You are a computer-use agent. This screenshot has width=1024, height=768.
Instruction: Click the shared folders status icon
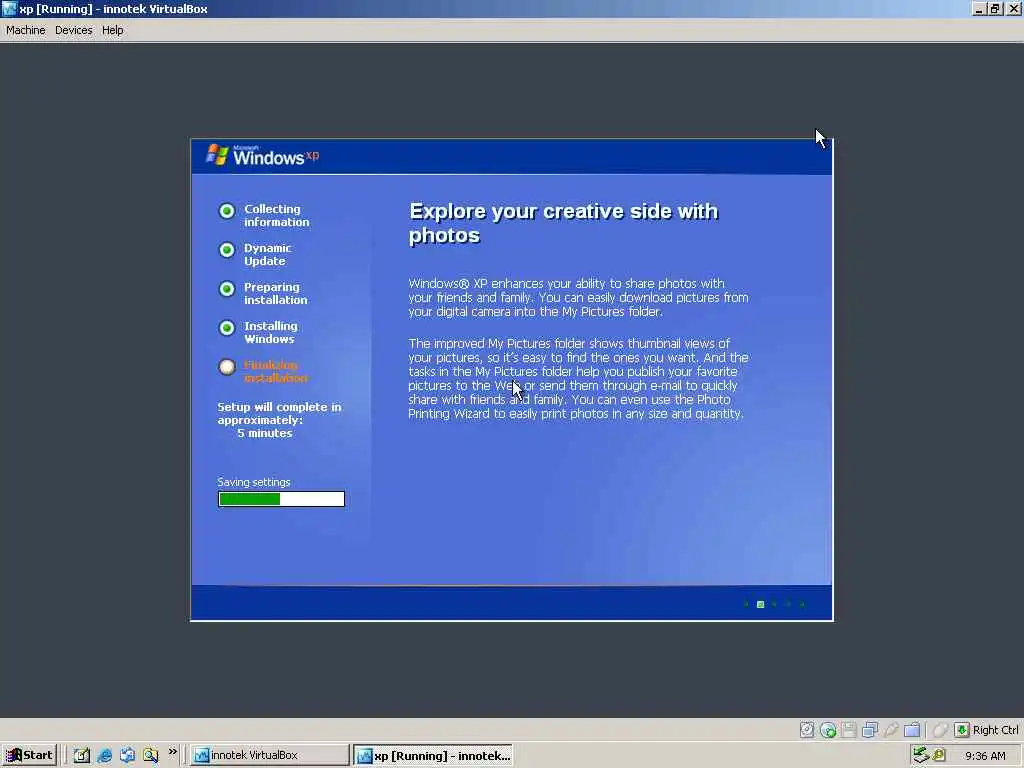click(912, 729)
